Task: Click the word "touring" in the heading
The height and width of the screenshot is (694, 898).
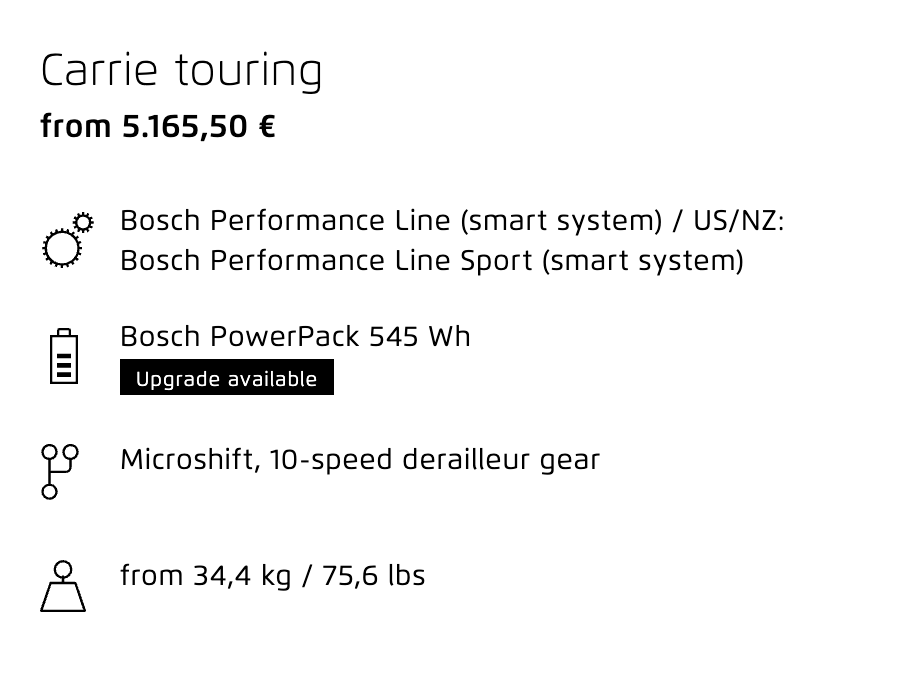Action: 248,72
